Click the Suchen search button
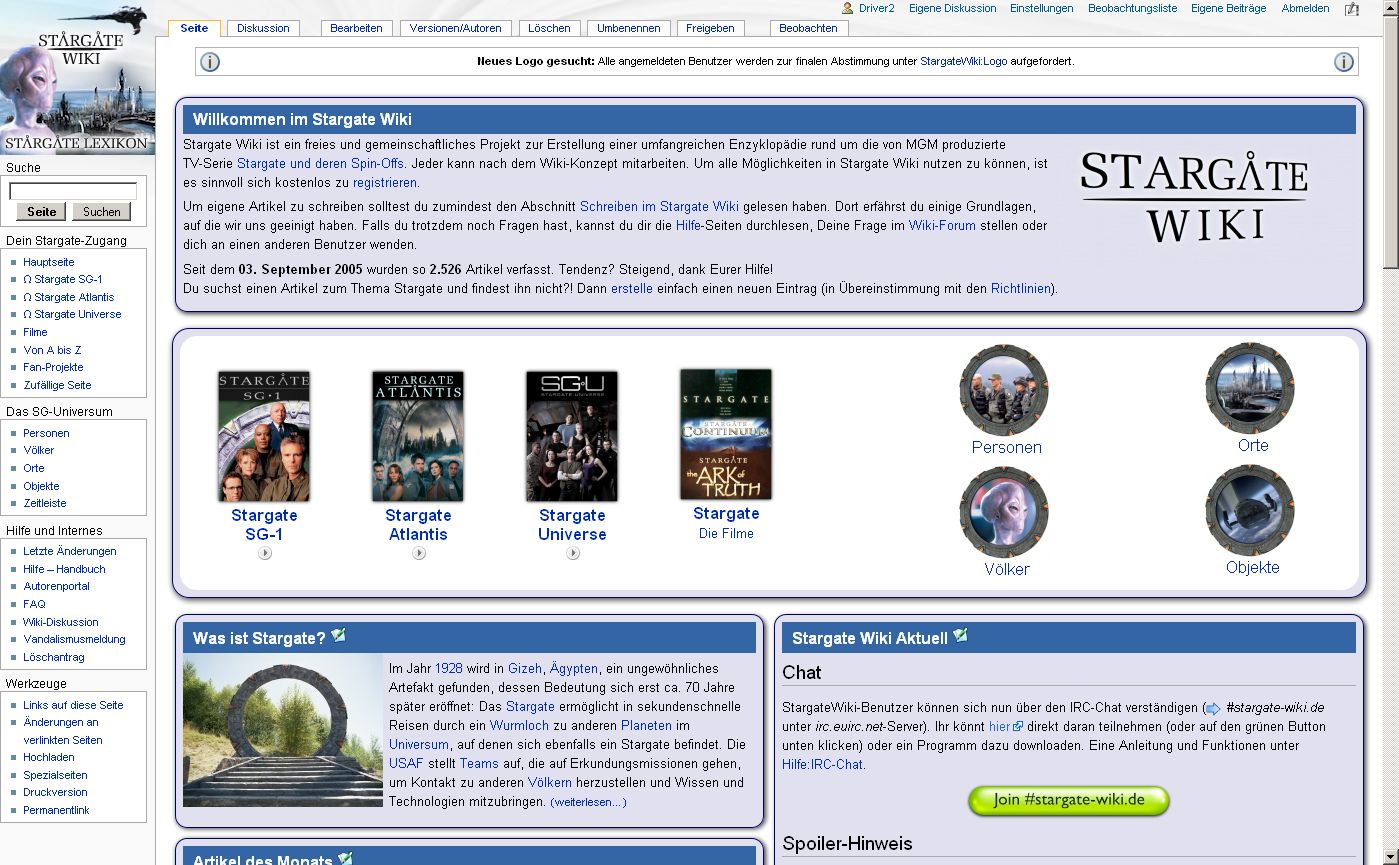The image size is (1399, 865). (x=102, y=212)
